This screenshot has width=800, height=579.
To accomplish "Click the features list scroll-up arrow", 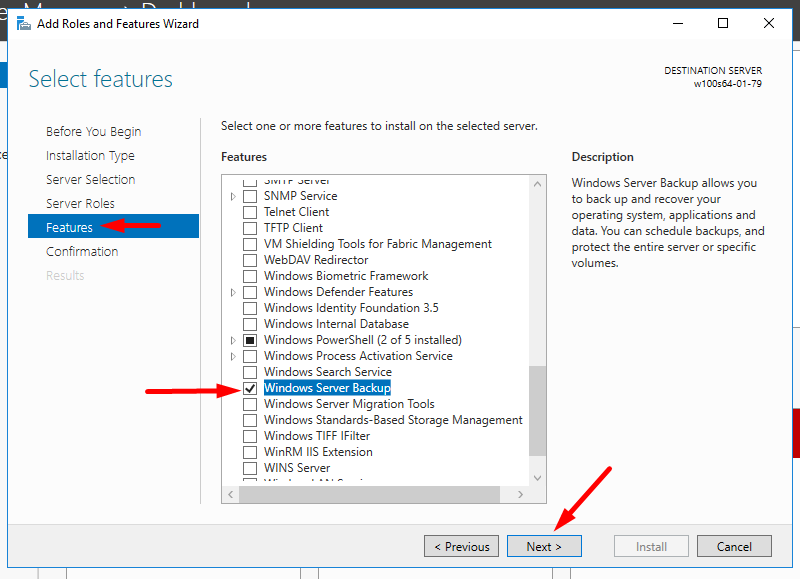I will tap(538, 184).
